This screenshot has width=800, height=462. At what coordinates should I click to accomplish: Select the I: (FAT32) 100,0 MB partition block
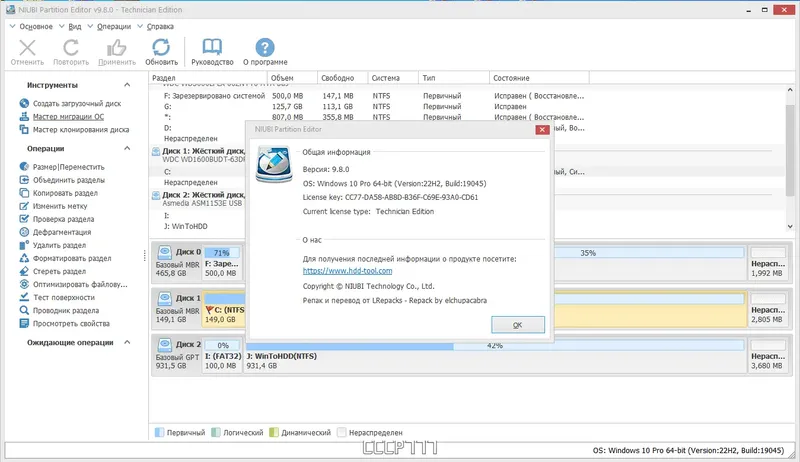222,355
